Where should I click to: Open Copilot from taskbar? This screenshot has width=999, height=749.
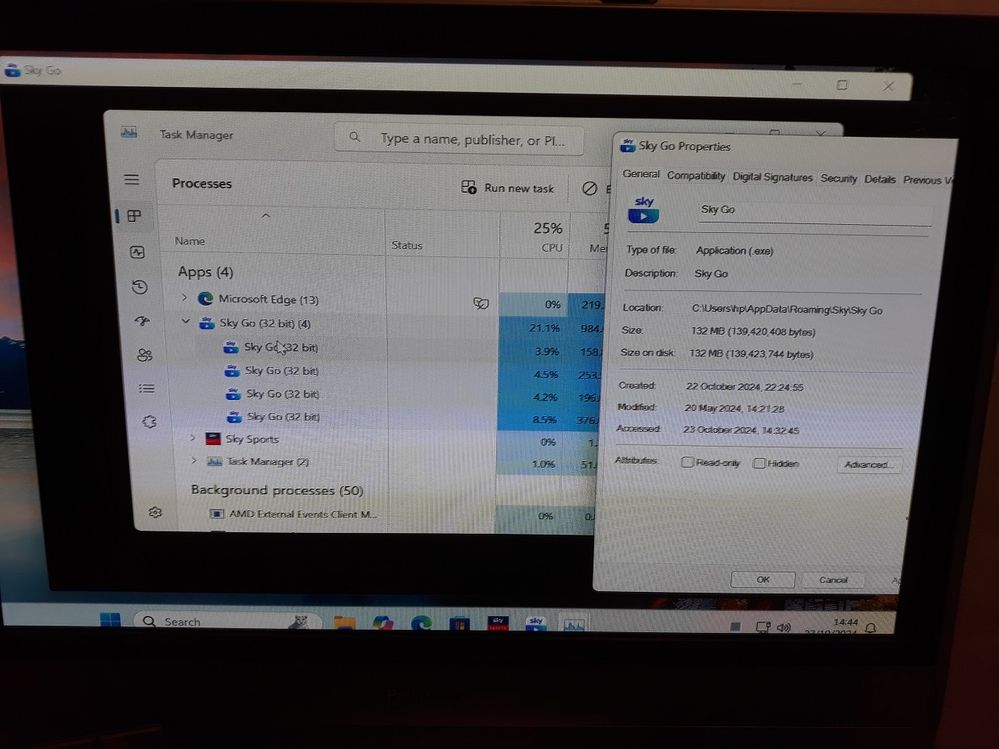383,623
